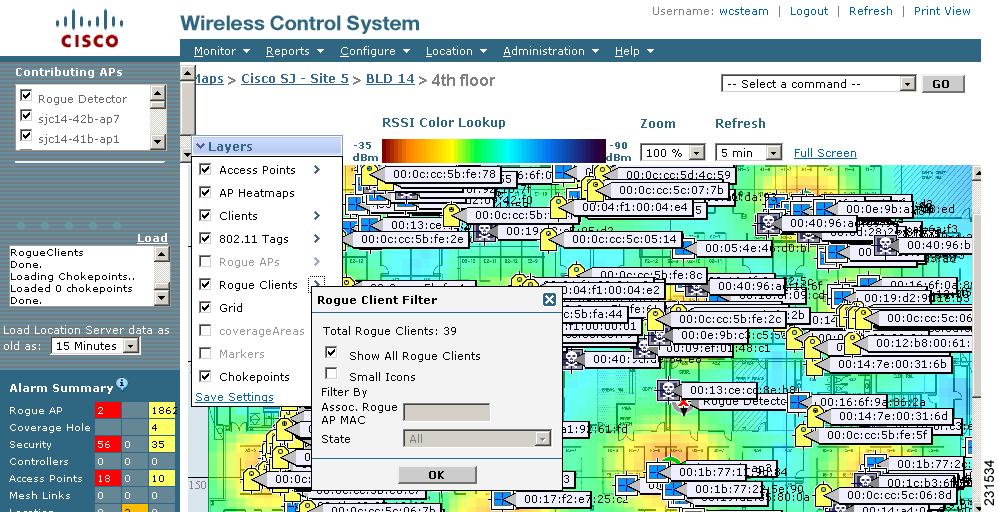Click the client icon for 00:17:f2:e7:25:c2

(503, 500)
